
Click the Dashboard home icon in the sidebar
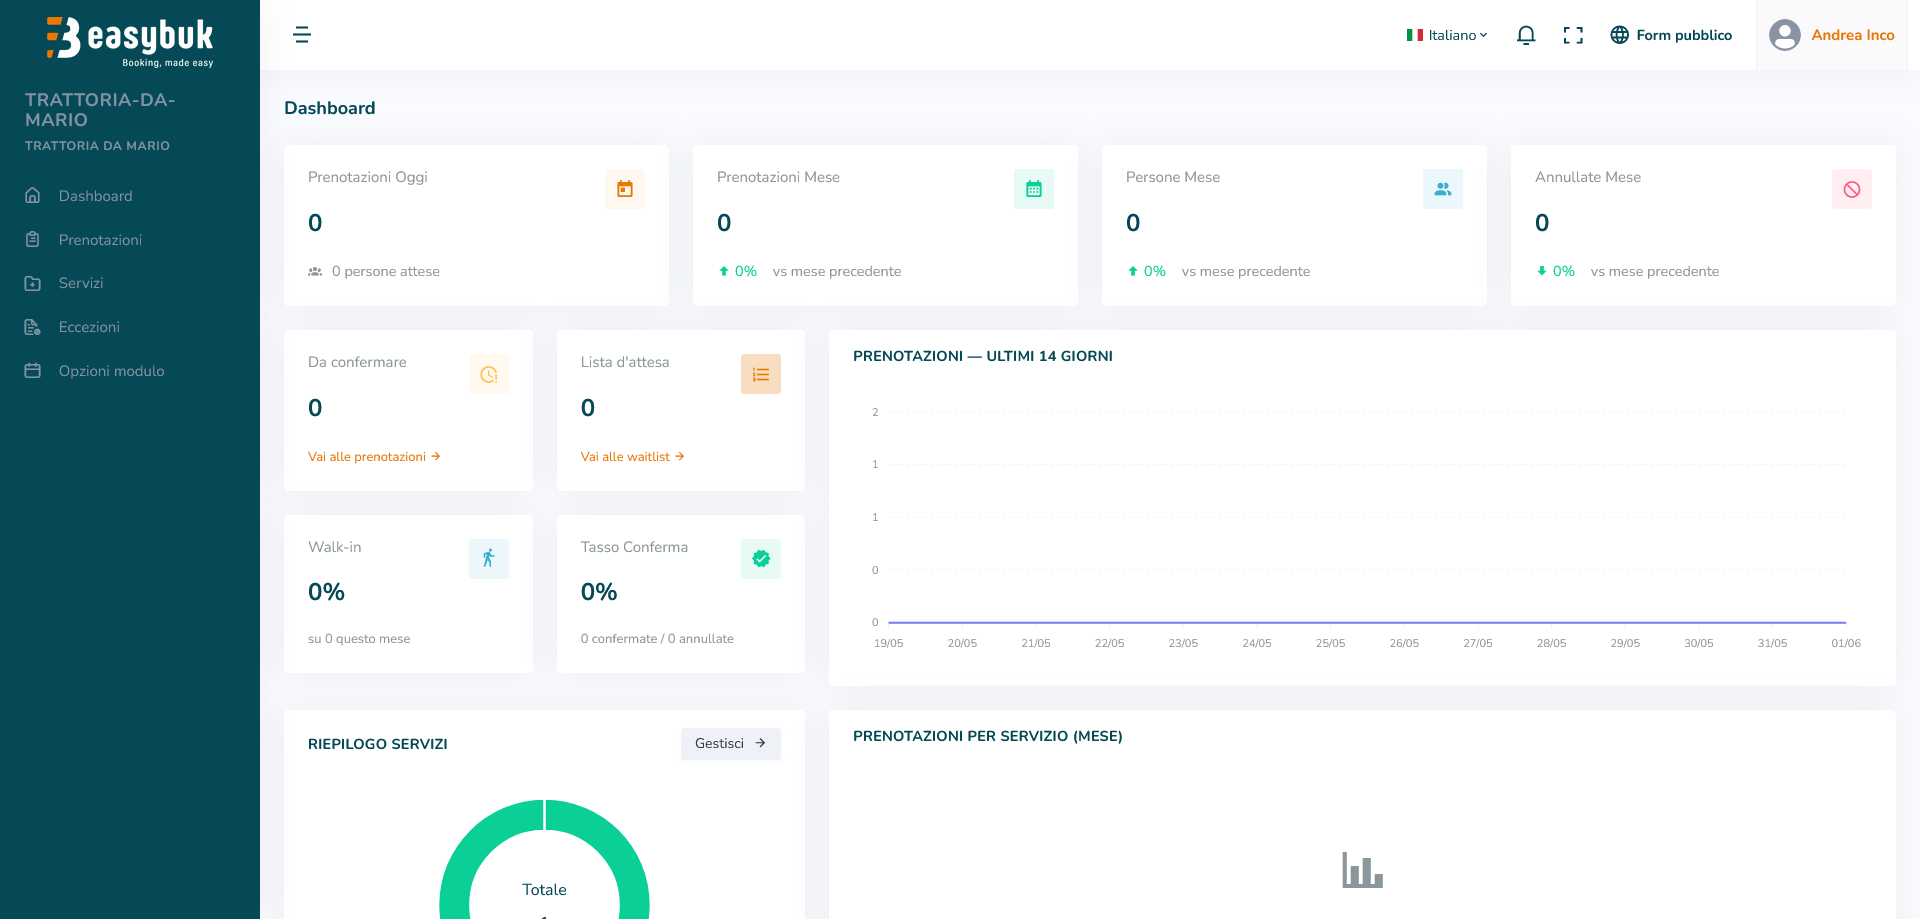pos(33,196)
